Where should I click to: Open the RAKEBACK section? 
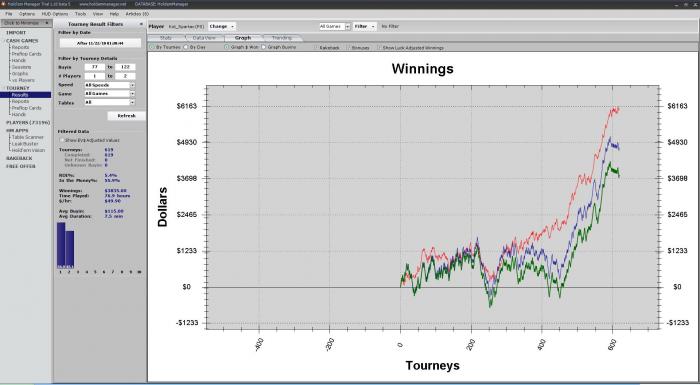pyautogui.click(x=19, y=158)
